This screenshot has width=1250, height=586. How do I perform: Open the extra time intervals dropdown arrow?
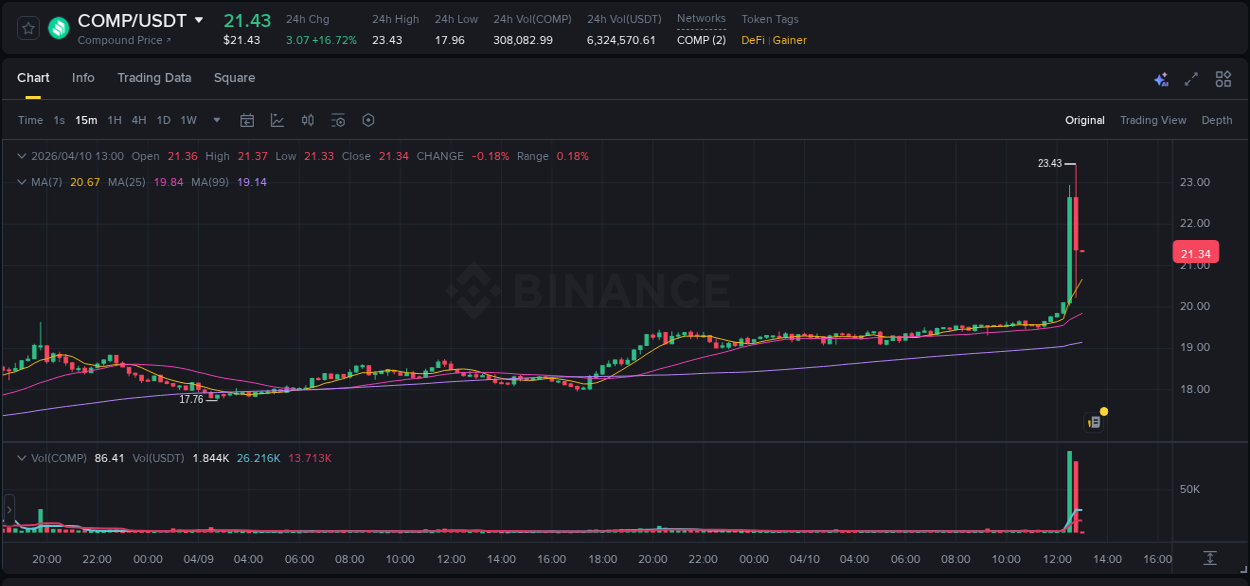tap(216, 120)
